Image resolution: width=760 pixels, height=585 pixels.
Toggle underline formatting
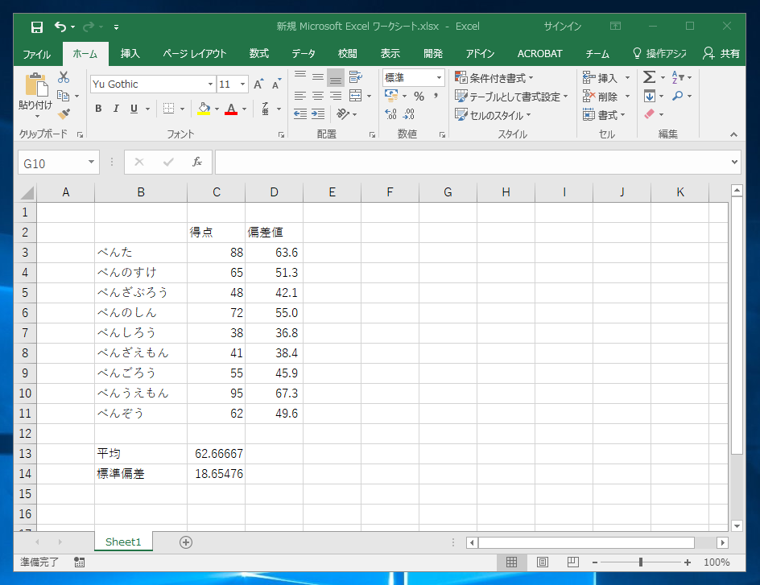pyautogui.click(x=134, y=109)
